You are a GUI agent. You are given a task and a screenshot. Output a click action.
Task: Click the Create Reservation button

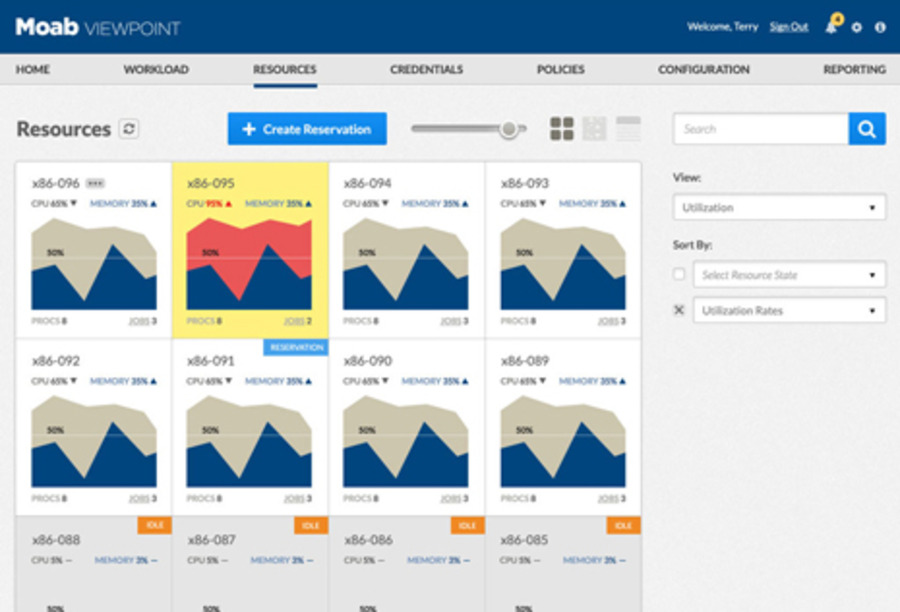[x=307, y=129]
